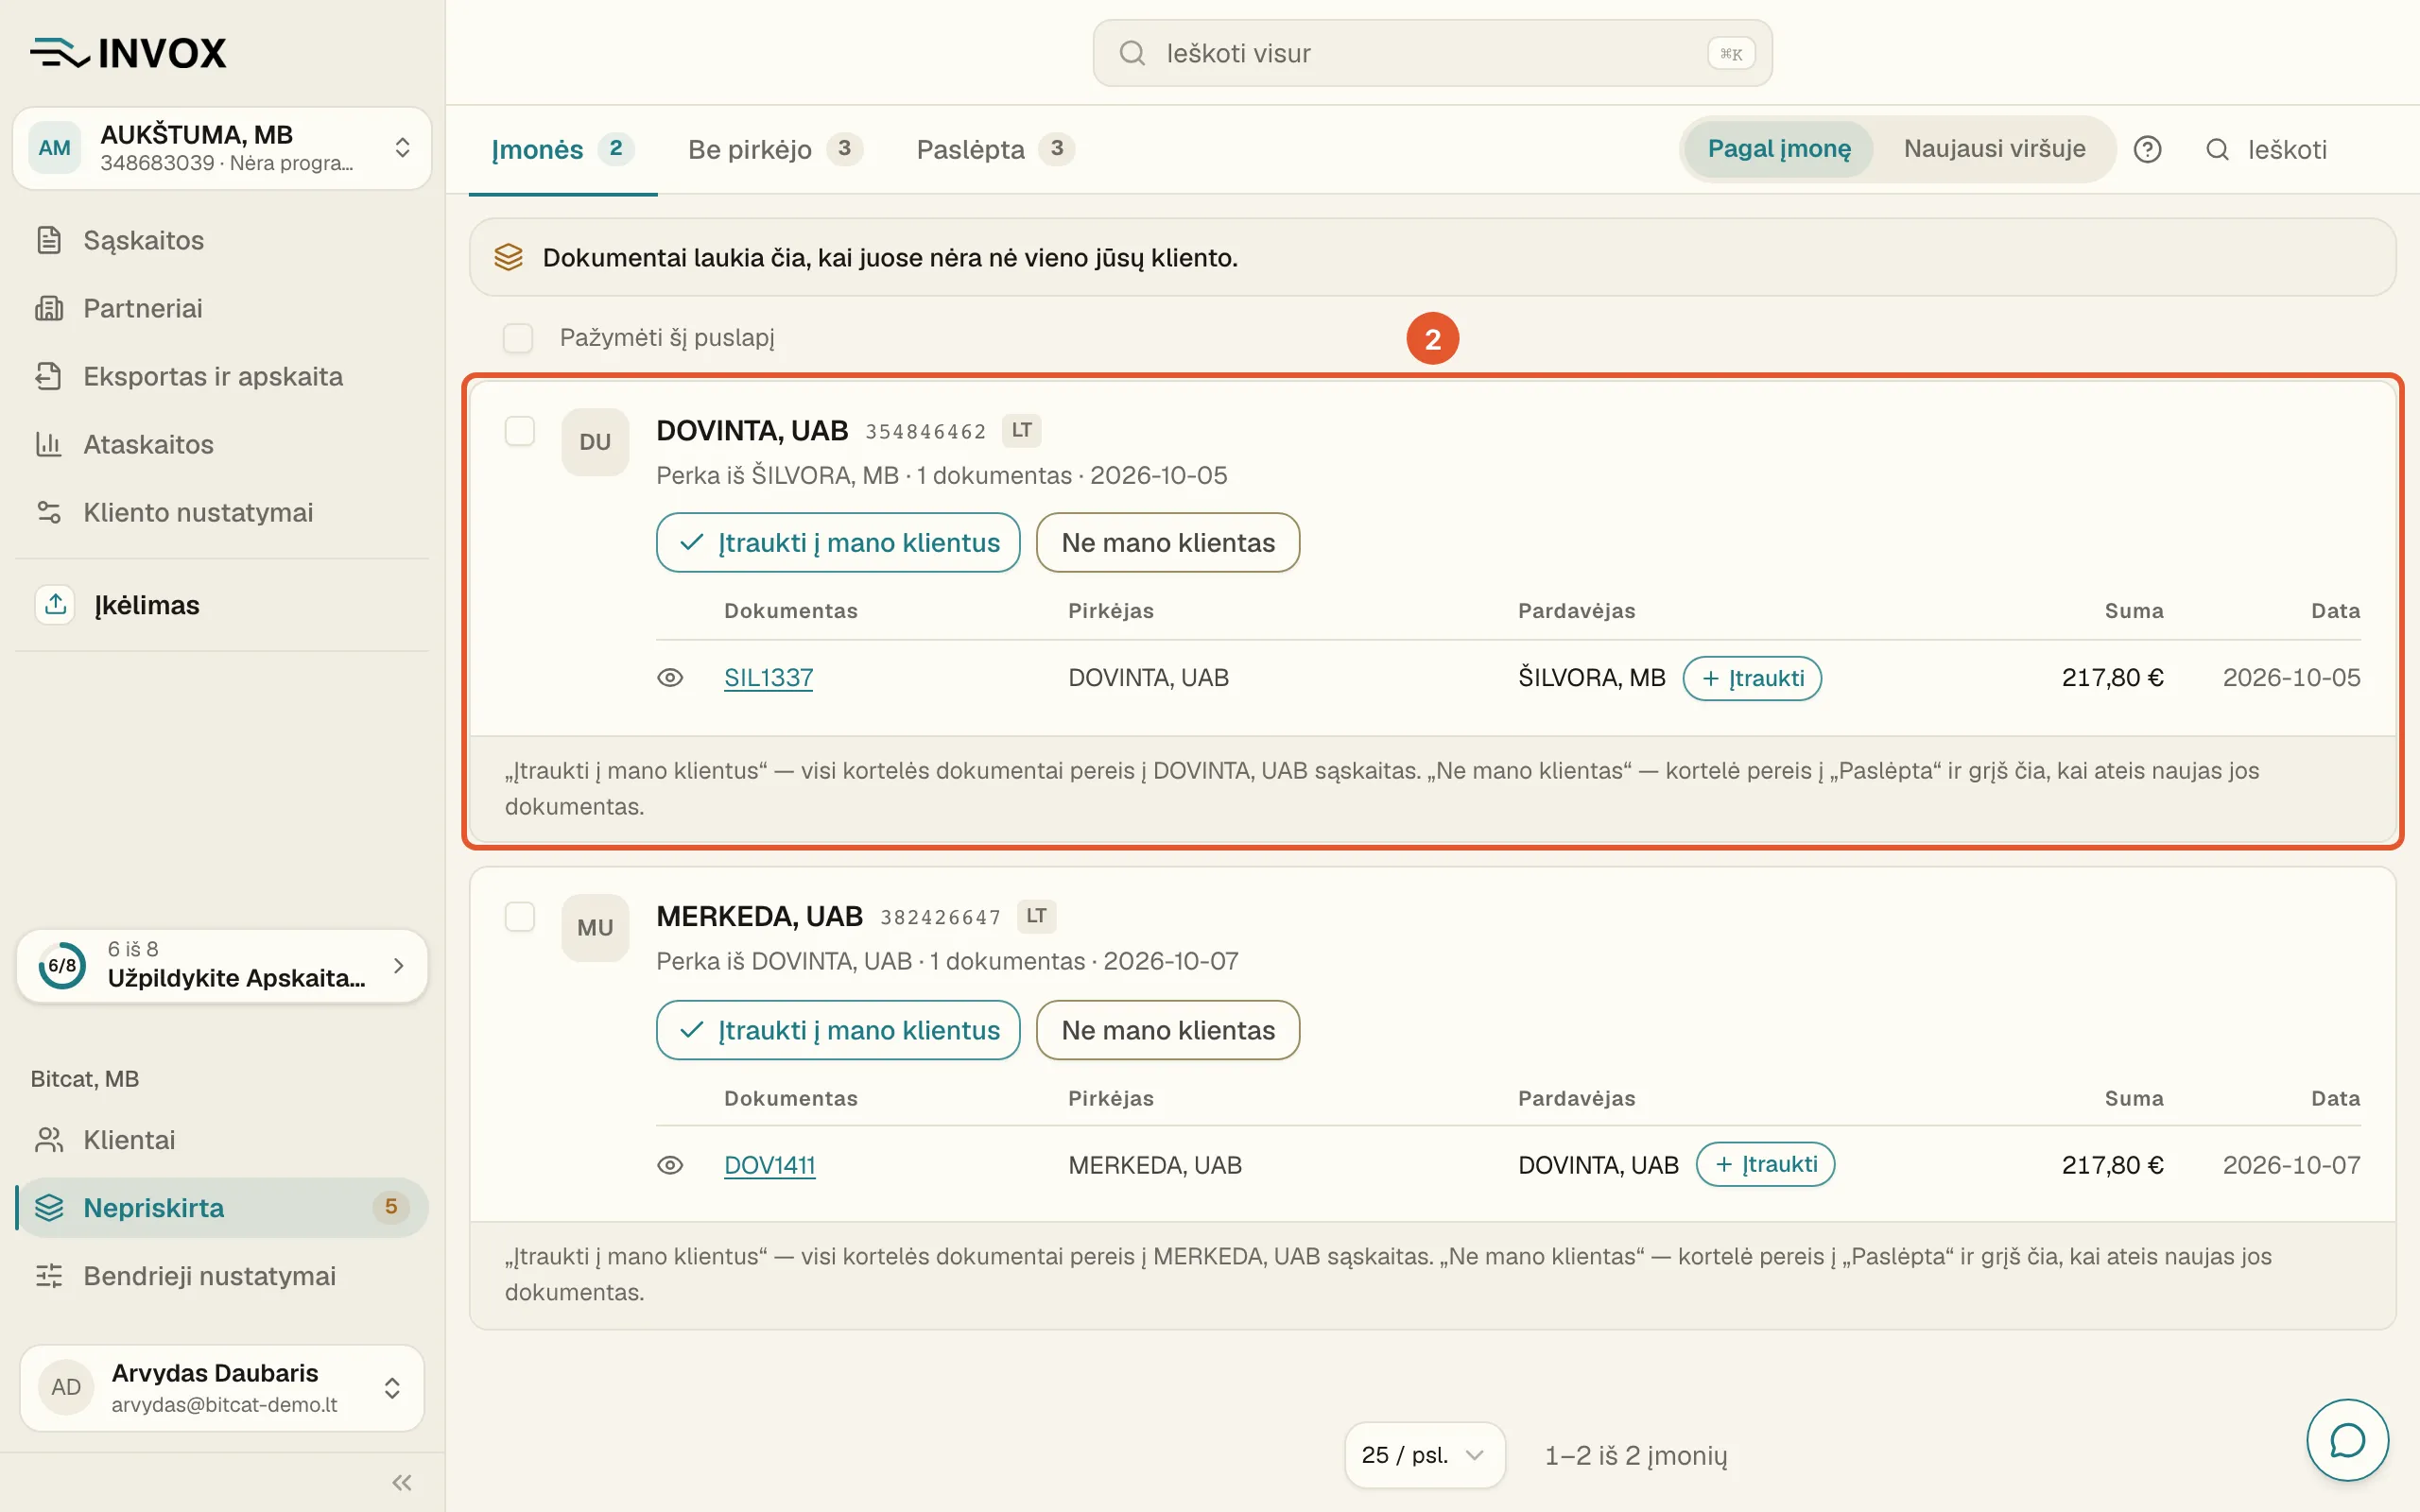This screenshot has height=1512, width=2420.
Task: Open the Arvydas Daubaris account menu
Action: (222, 1387)
